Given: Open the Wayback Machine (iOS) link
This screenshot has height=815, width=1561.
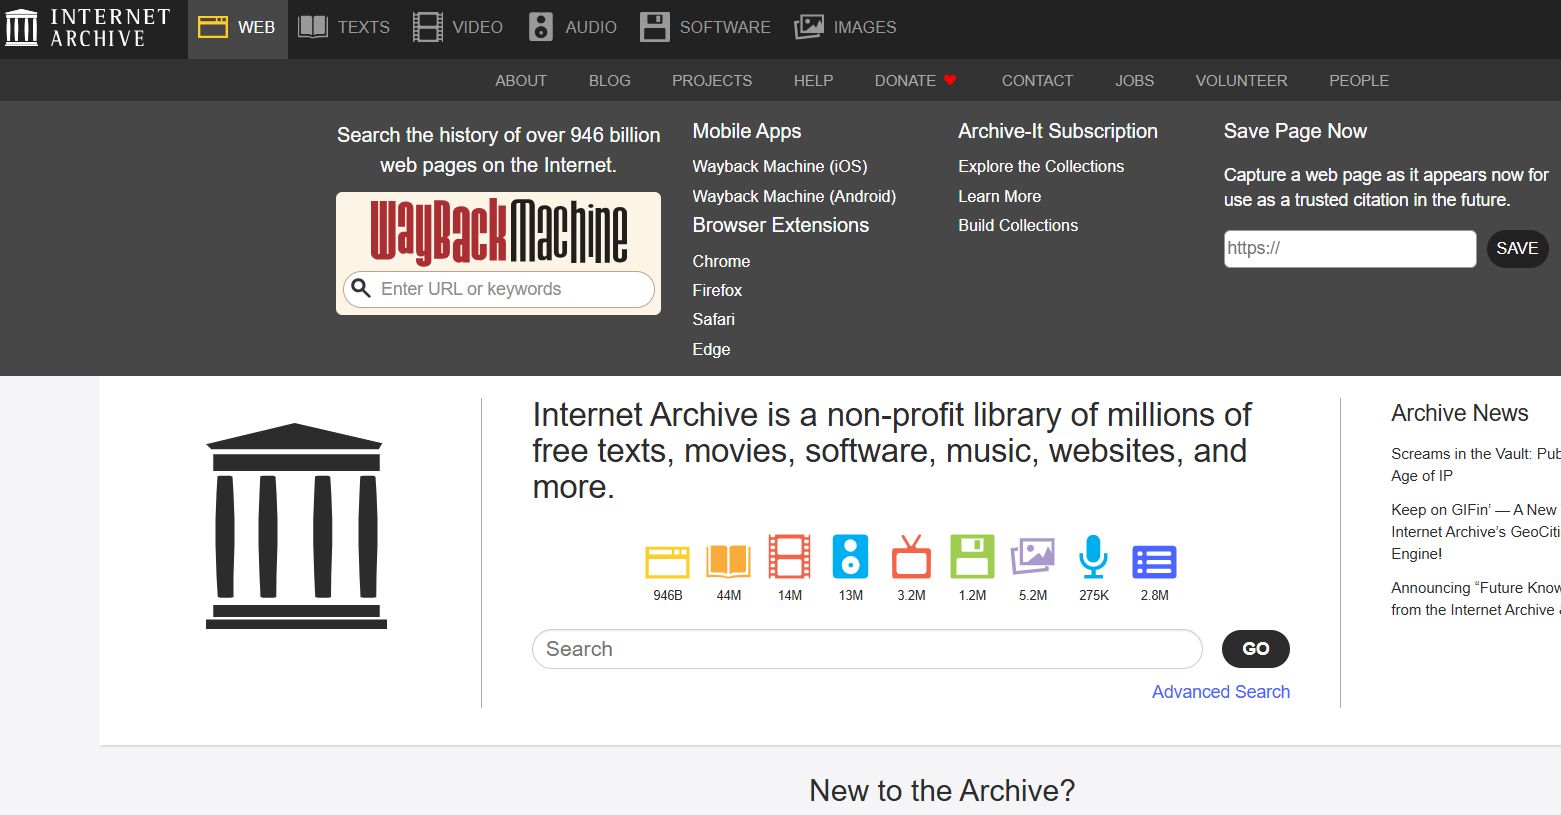Looking at the screenshot, I should pyautogui.click(x=780, y=166).
